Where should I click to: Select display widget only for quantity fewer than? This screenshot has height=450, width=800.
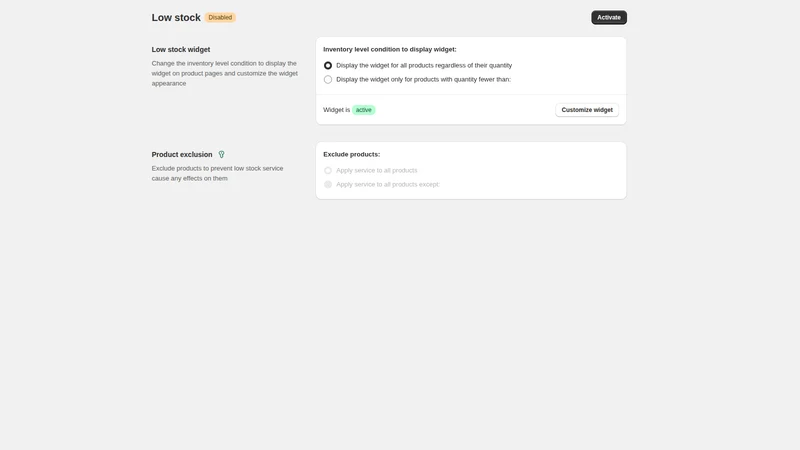click(328, 80)
